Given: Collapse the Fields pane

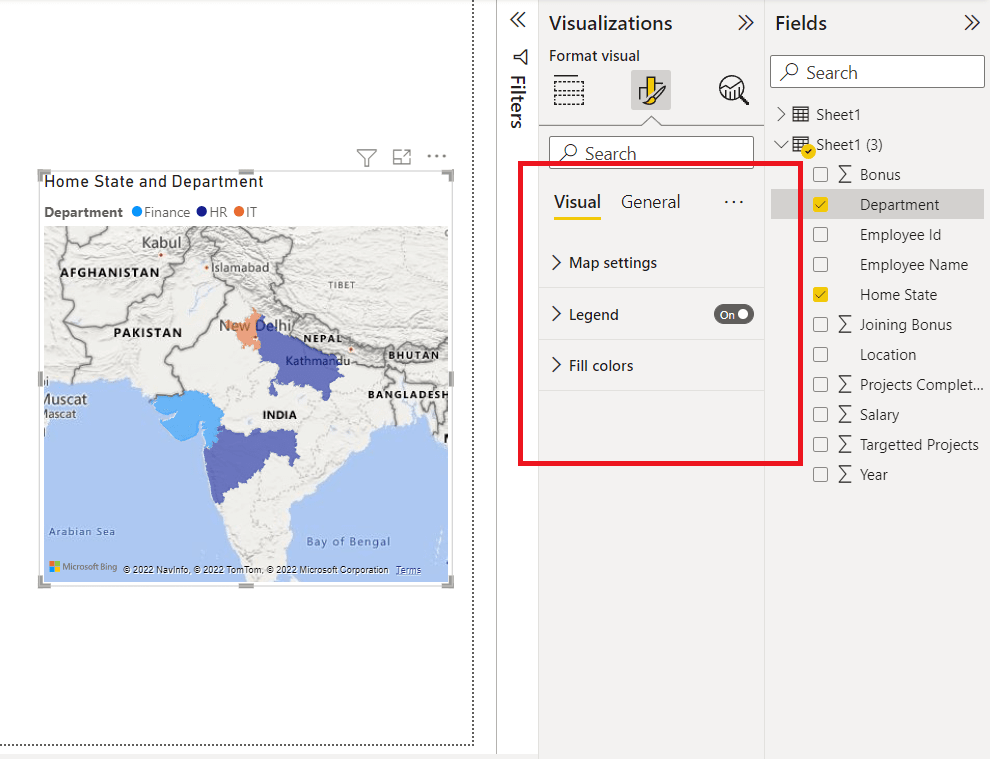Looking at the screenshot, I should [972, 23].
